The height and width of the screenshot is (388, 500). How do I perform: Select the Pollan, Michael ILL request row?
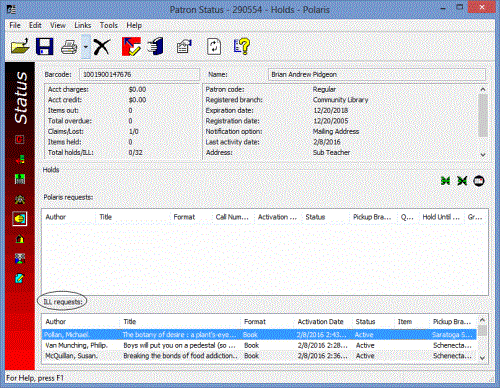[x=259, y=335]
